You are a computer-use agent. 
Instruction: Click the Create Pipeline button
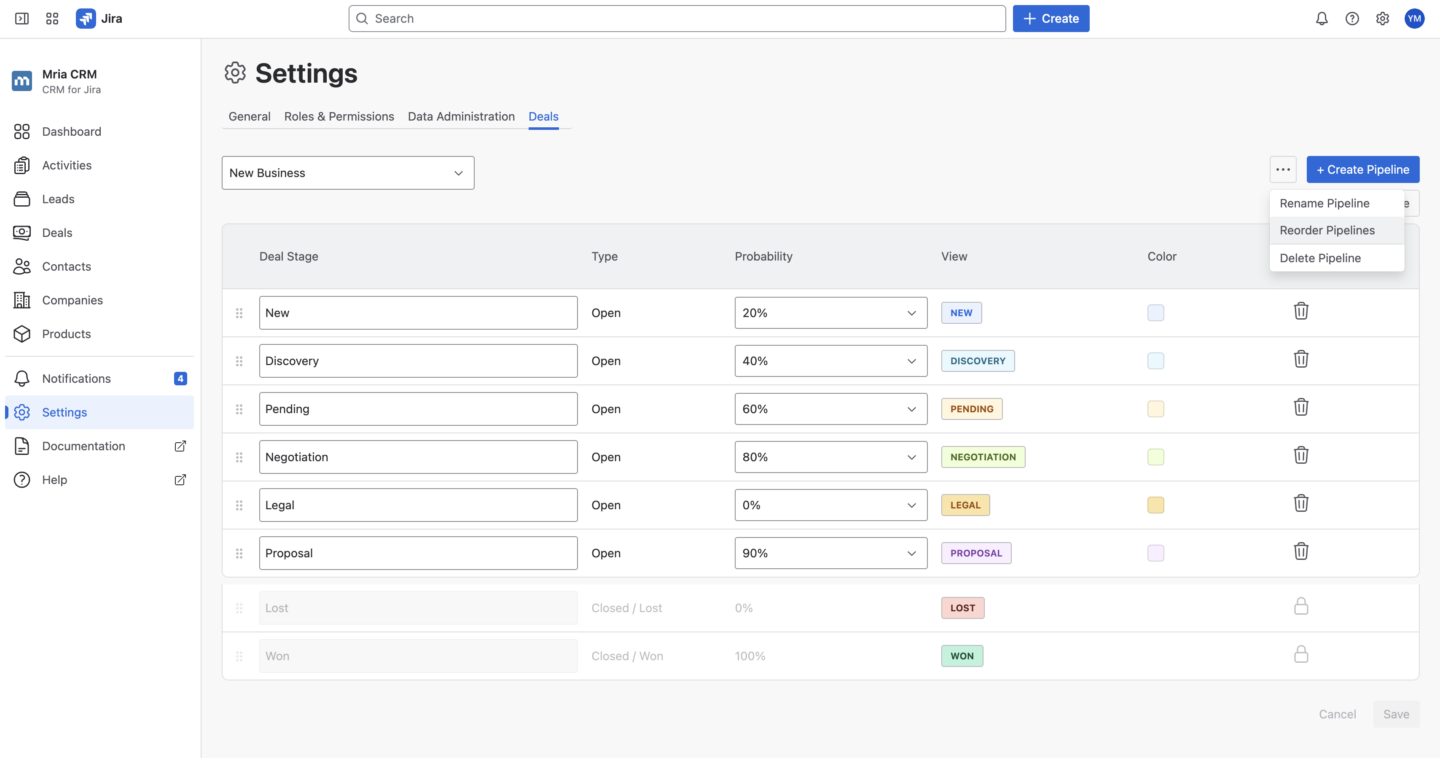tap(1363, 169)
